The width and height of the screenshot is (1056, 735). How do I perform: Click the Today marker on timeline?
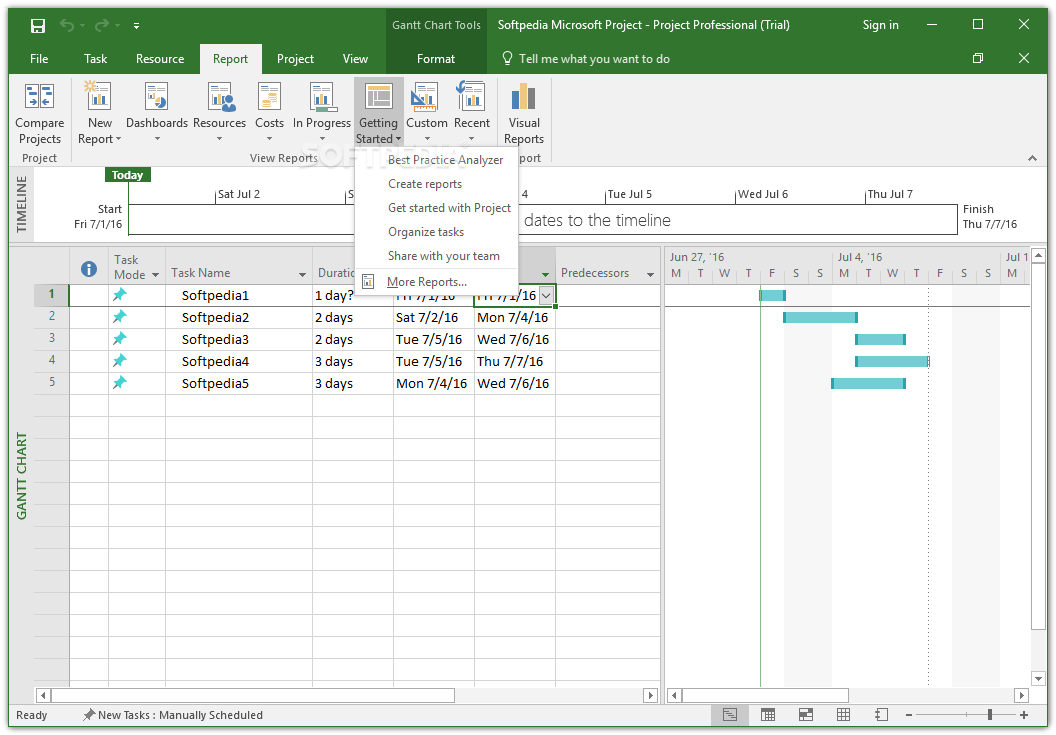tap(127, 175)
